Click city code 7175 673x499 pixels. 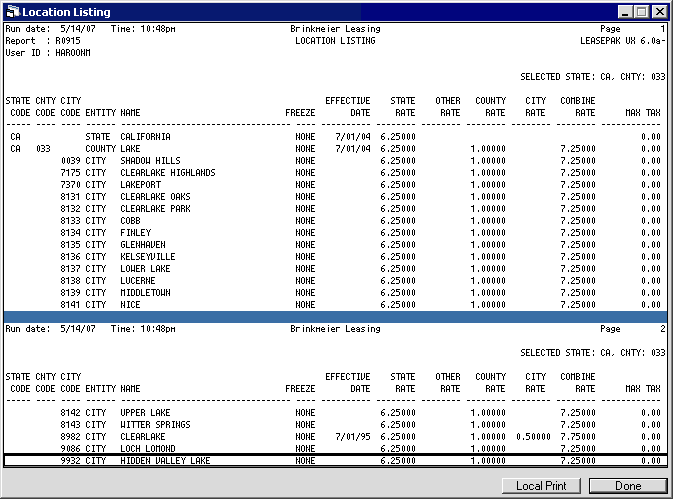coord(70,172)
